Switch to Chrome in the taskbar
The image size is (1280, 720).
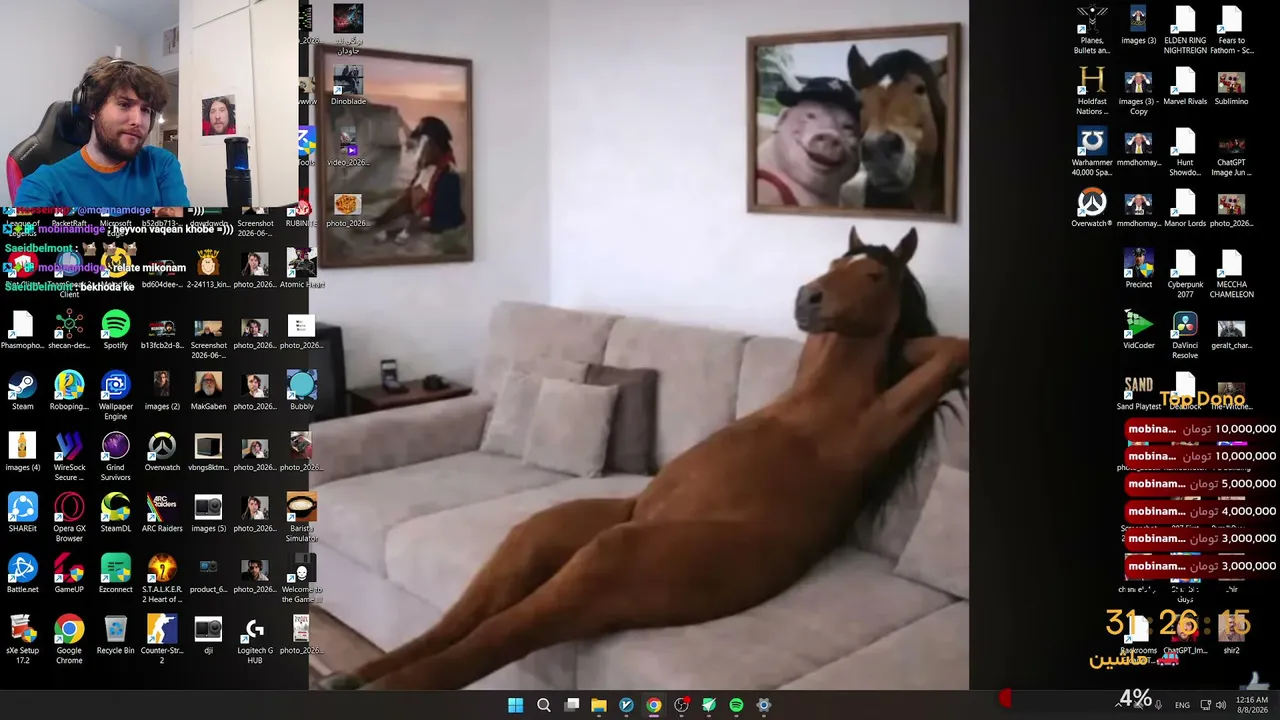[x=653, y=705]
